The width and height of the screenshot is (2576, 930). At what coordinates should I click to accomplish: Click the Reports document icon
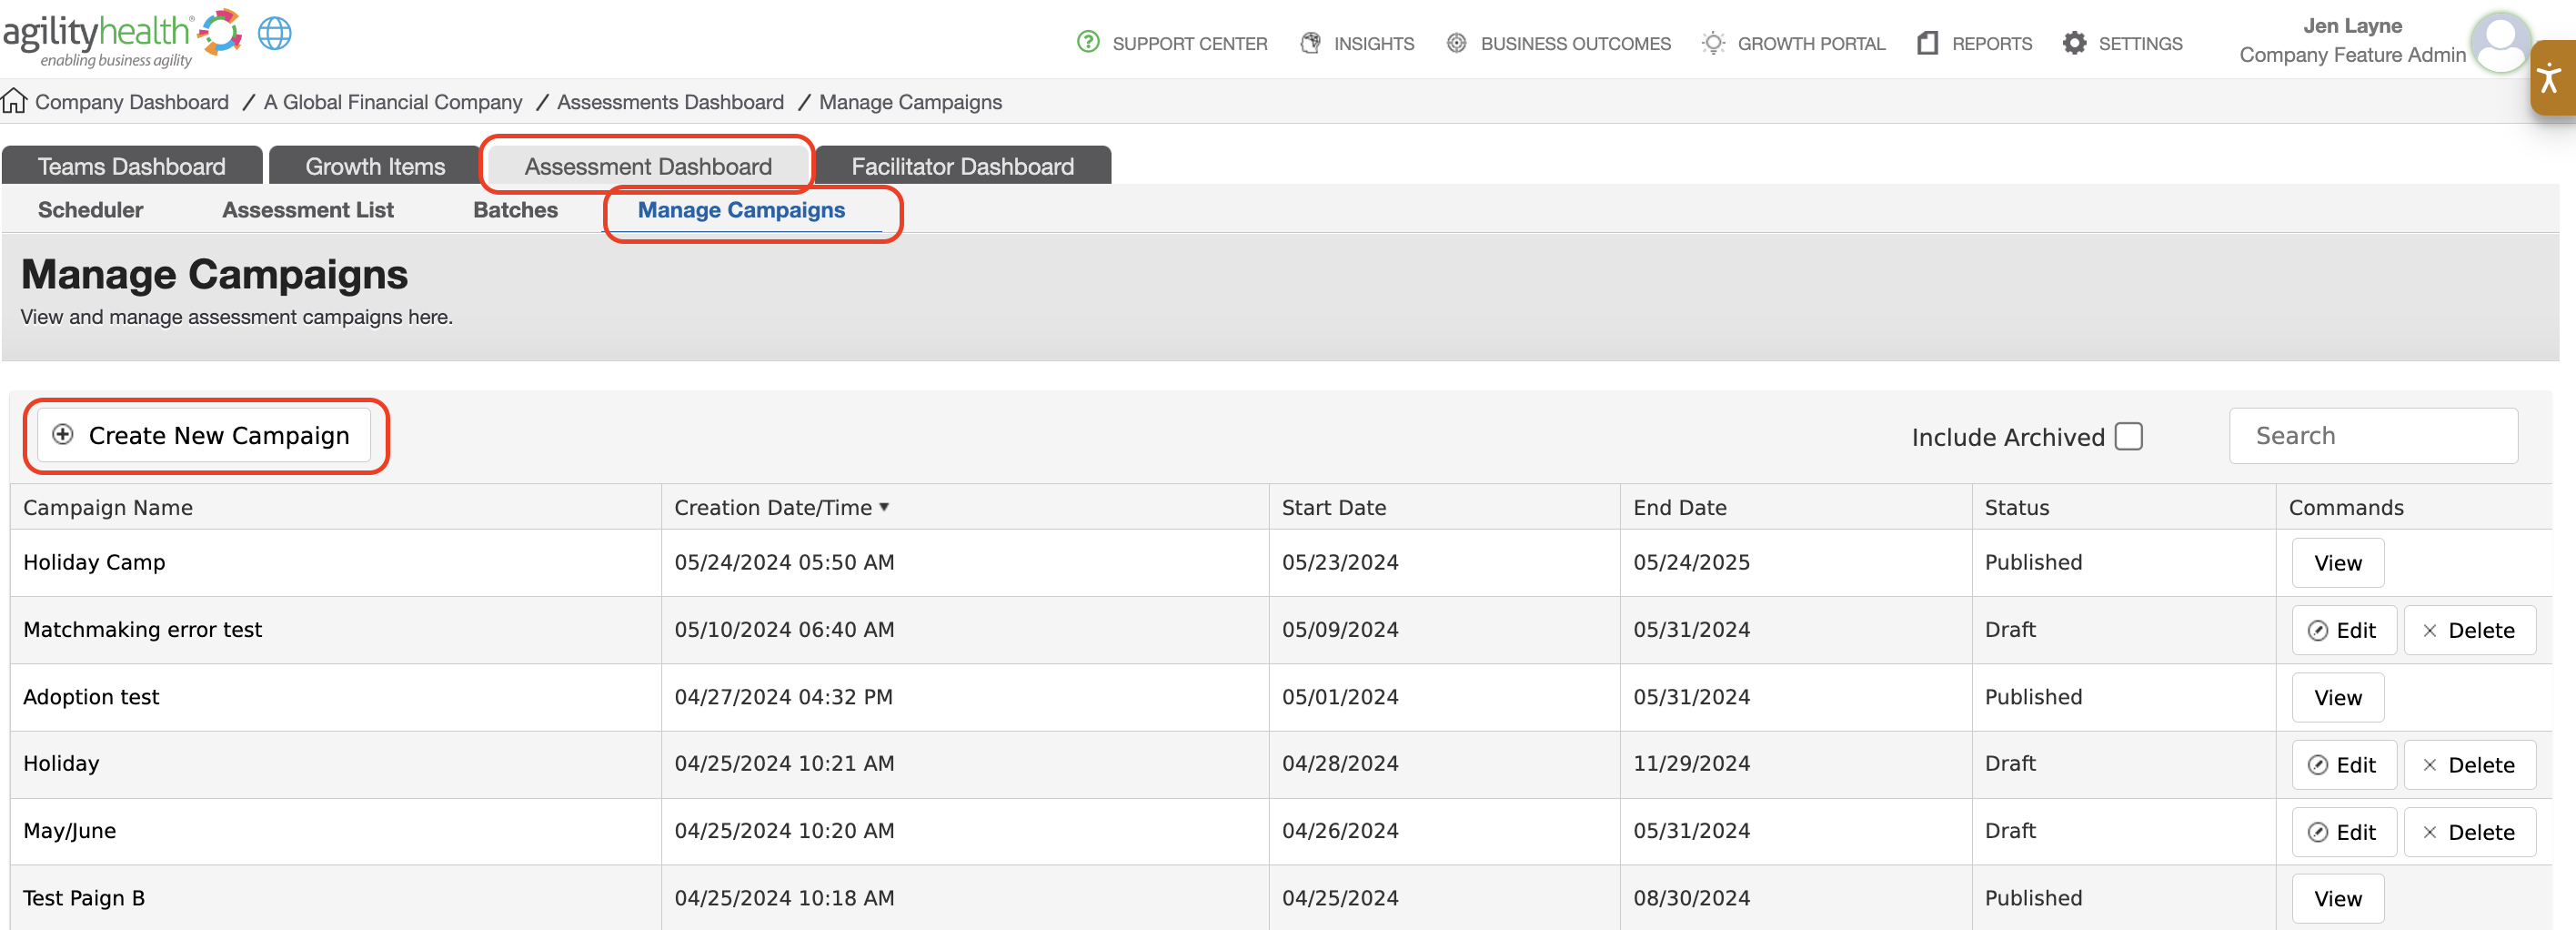1927,43
